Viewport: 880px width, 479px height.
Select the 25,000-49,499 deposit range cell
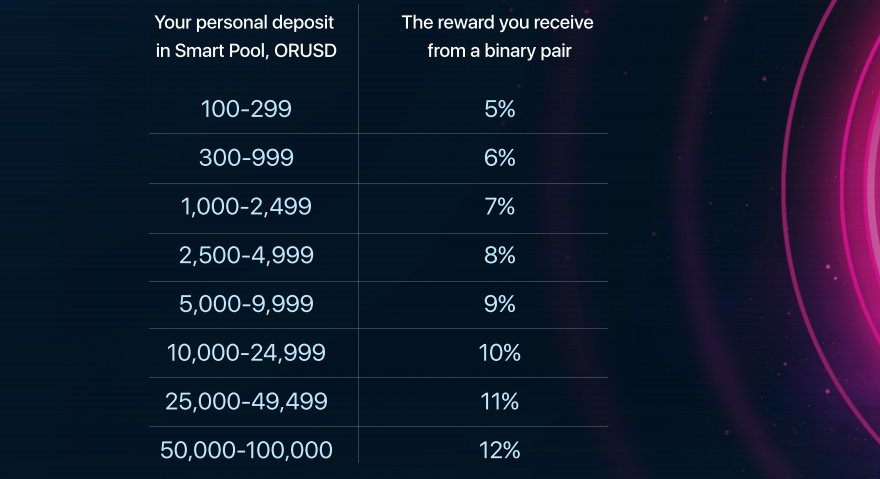click(x=246, y=402)
